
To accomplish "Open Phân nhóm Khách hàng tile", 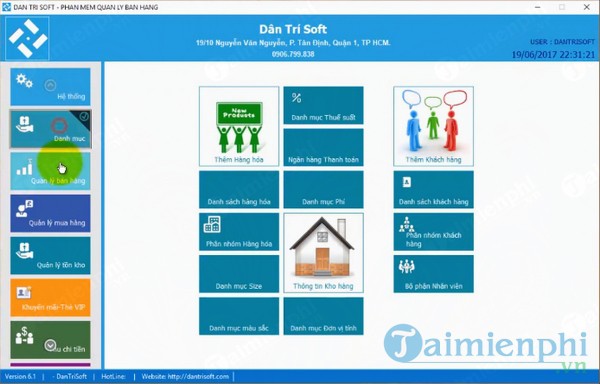I will click(433, 231).
